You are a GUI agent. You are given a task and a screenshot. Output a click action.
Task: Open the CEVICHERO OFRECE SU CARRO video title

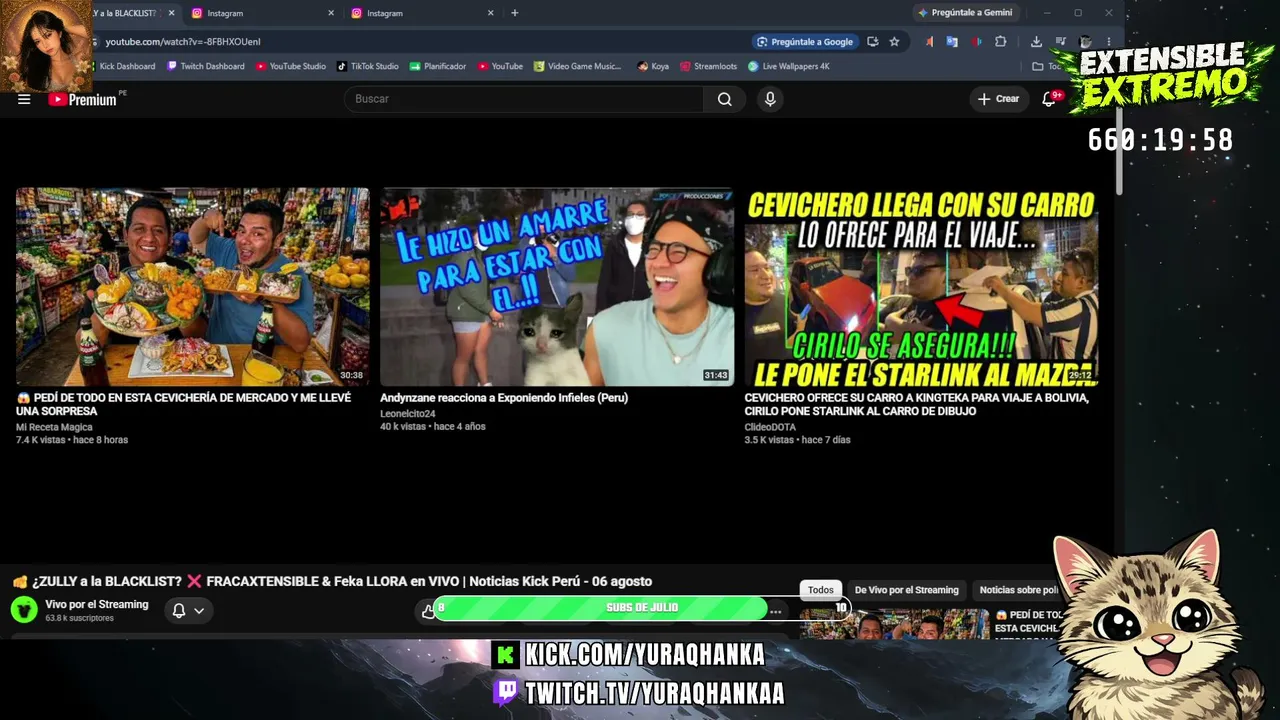pos(917,404)
